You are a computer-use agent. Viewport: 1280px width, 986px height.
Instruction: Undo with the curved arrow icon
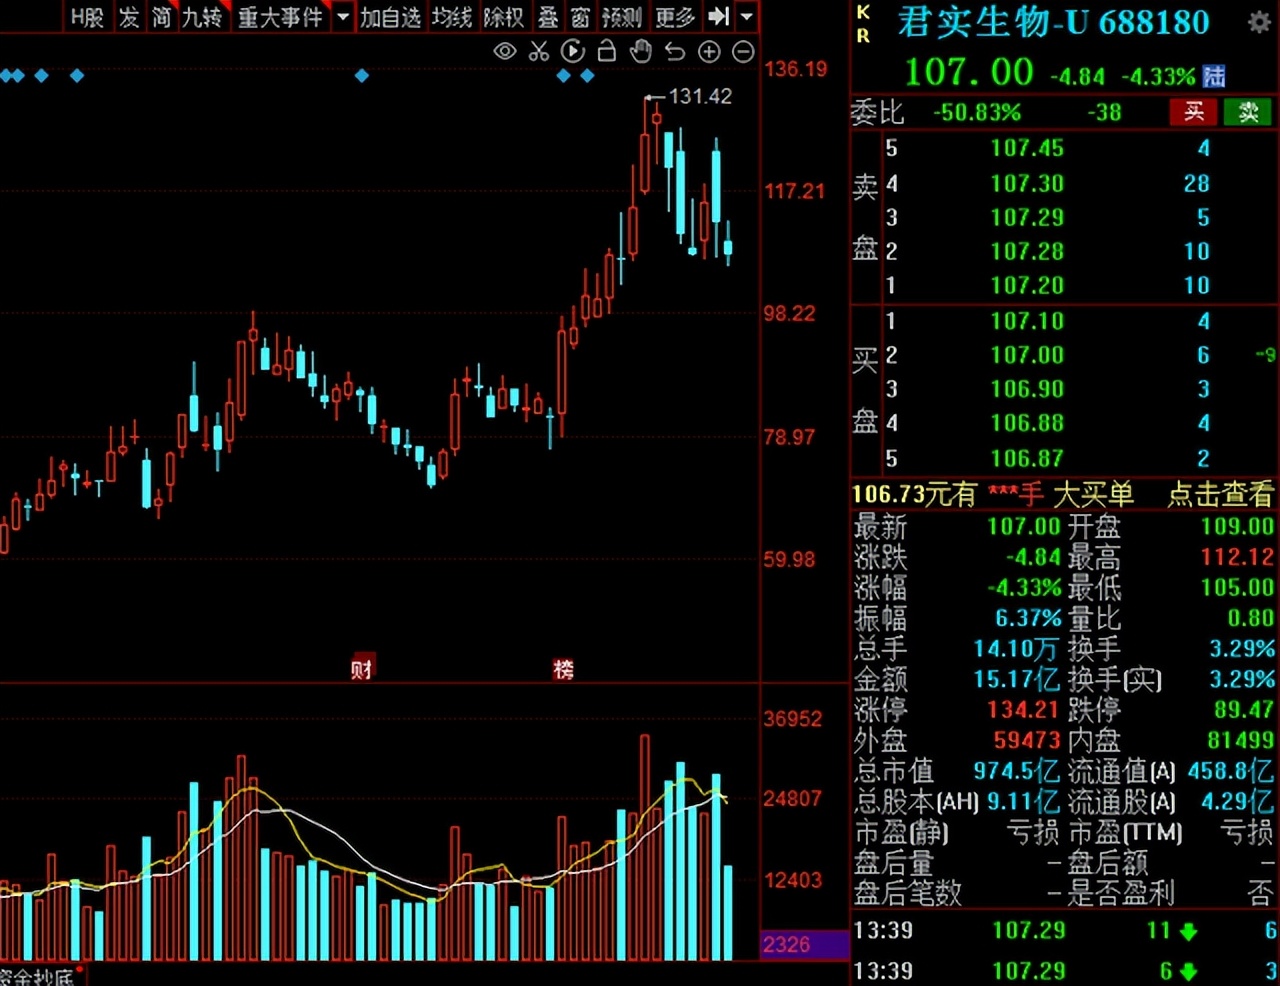pyautogui.click(x=675, y=51)
